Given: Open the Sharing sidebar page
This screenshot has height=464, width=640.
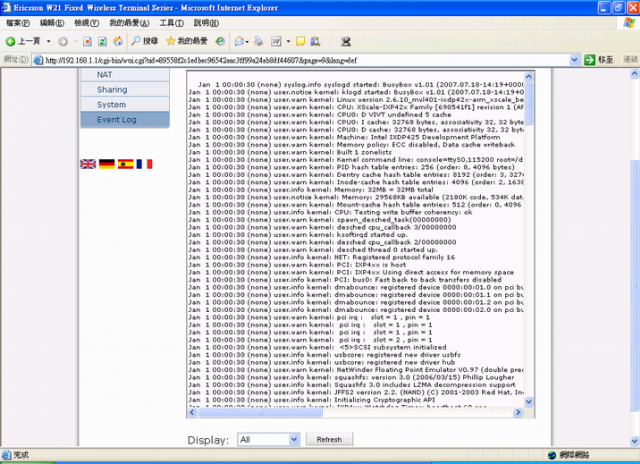Looking at the screenshot, I should 125,89.
